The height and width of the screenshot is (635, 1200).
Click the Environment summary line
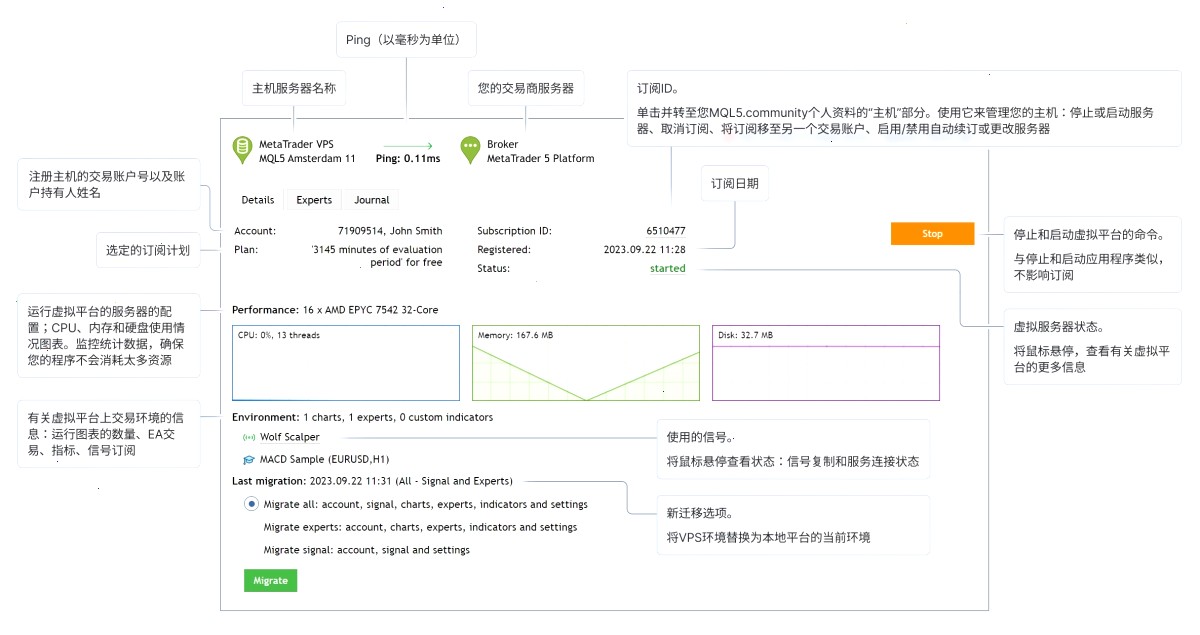(362, 417)
